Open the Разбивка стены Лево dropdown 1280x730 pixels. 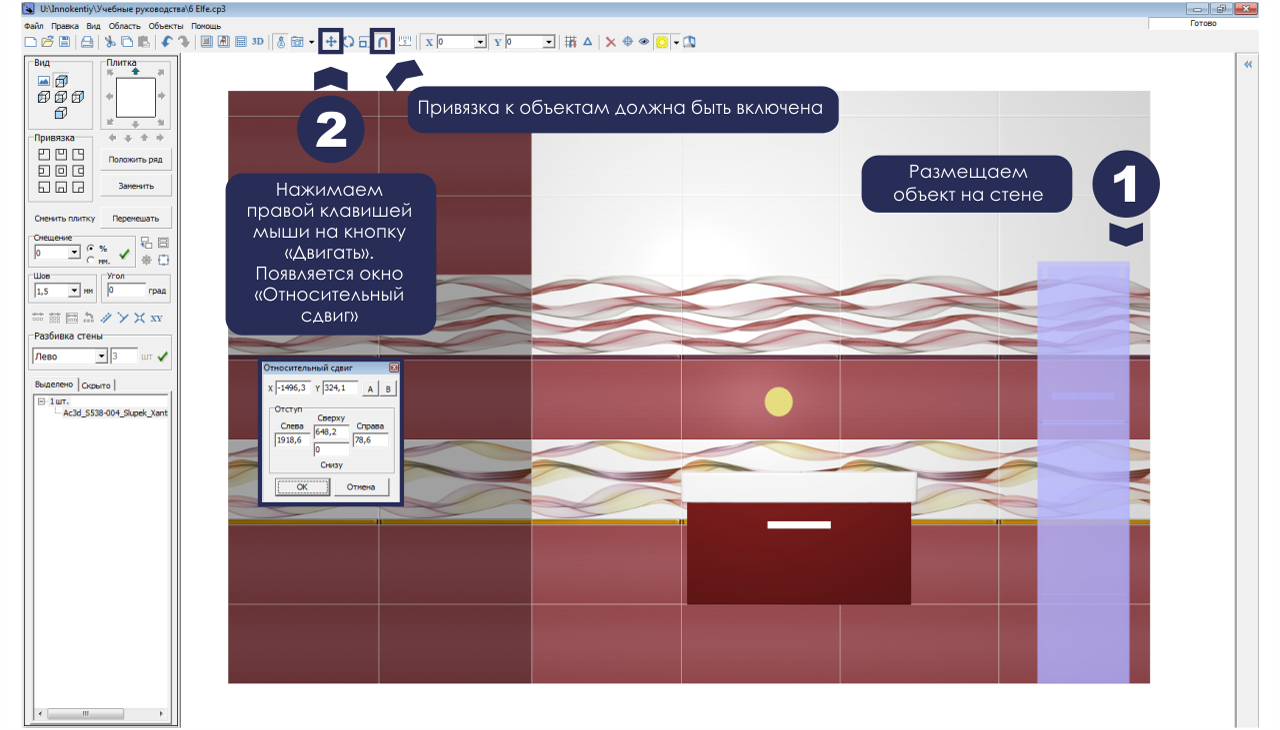[101, 356]
